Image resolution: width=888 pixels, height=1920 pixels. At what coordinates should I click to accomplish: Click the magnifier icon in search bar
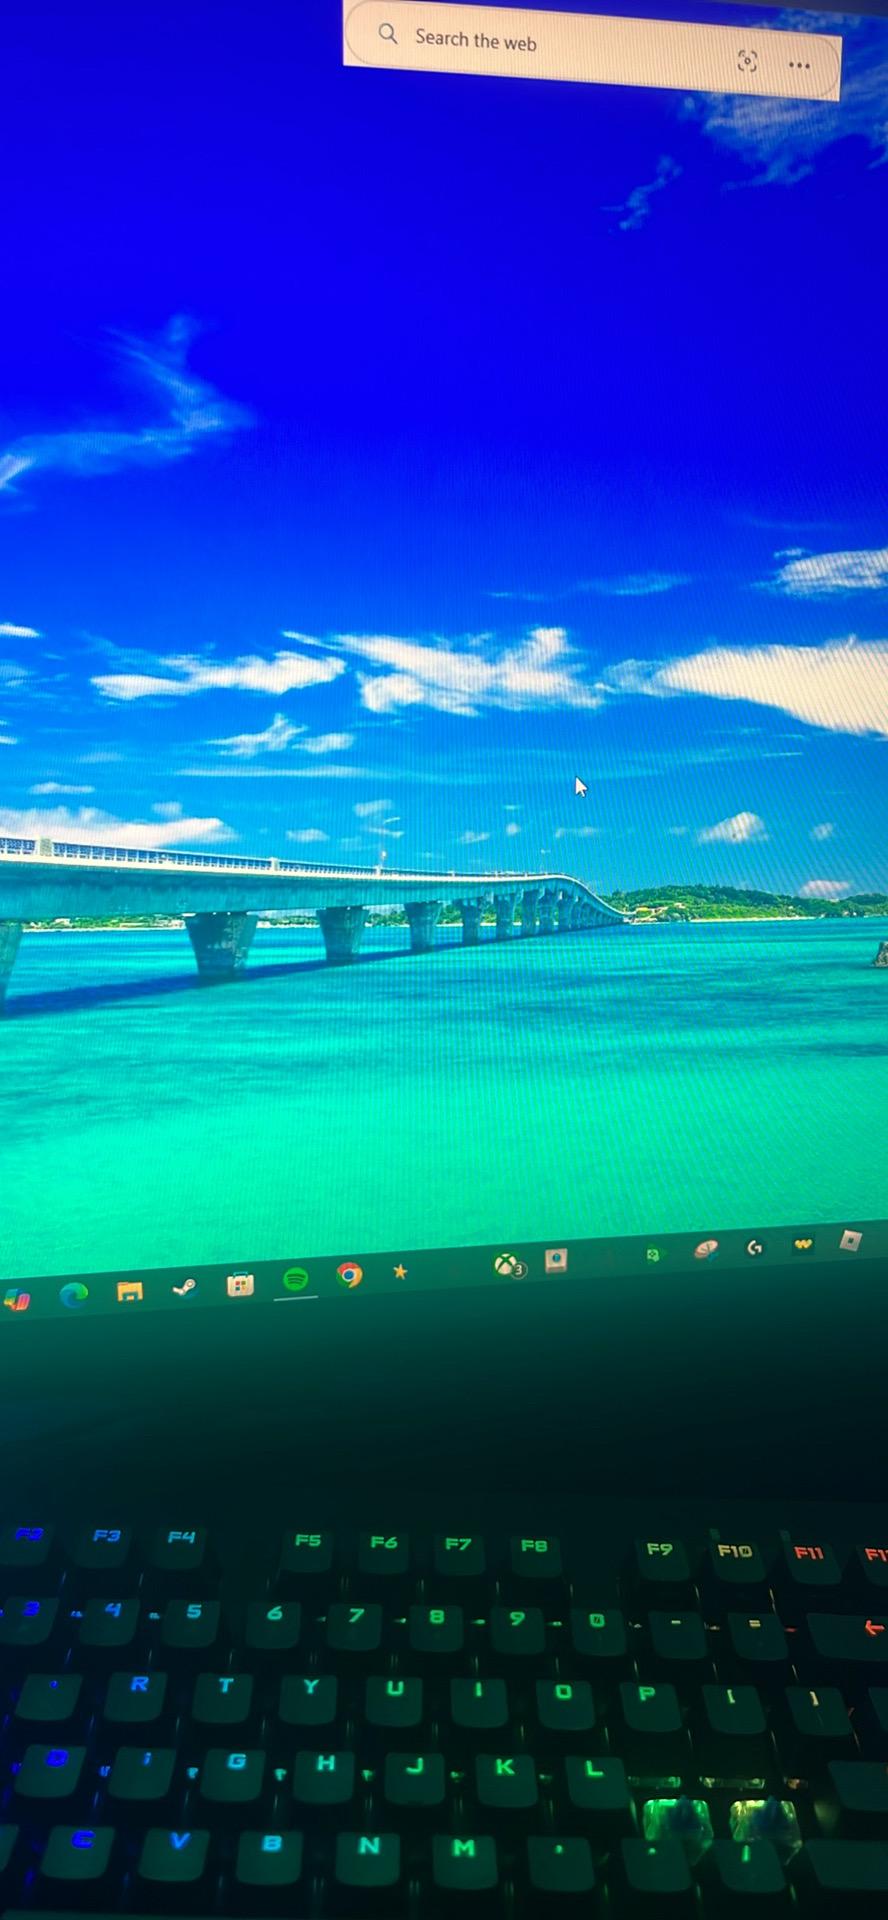click(x=388, y=34)
